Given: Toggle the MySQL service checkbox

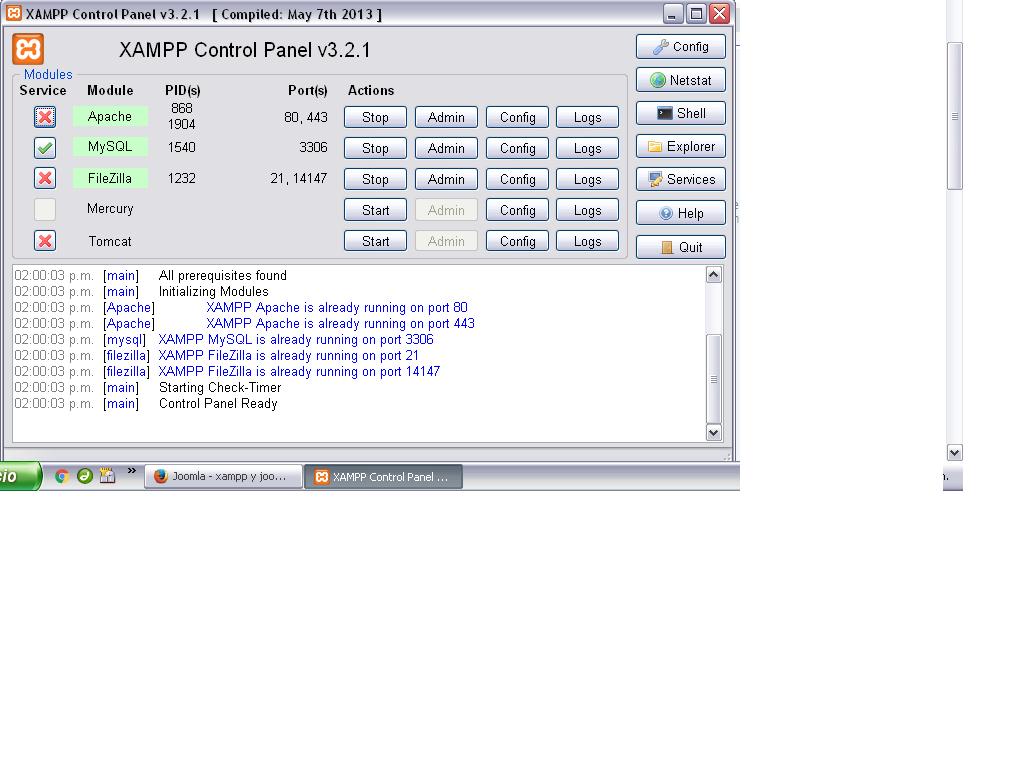Looking at the screenshot, I should pyautogui.click(x=45, y=148).
